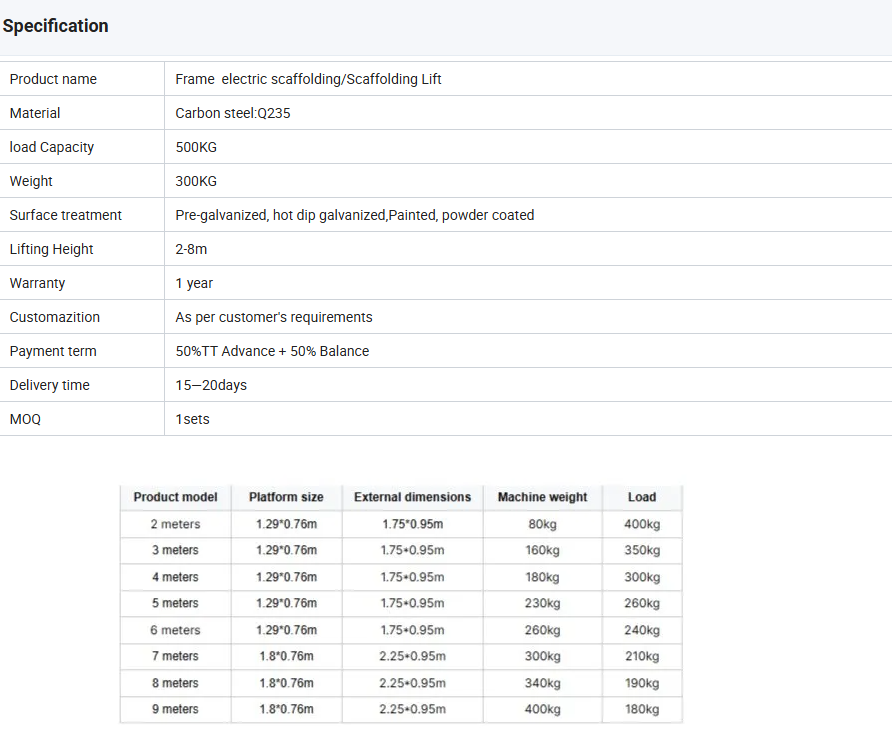Click the 'Platform size' column header

click(286, 497)
